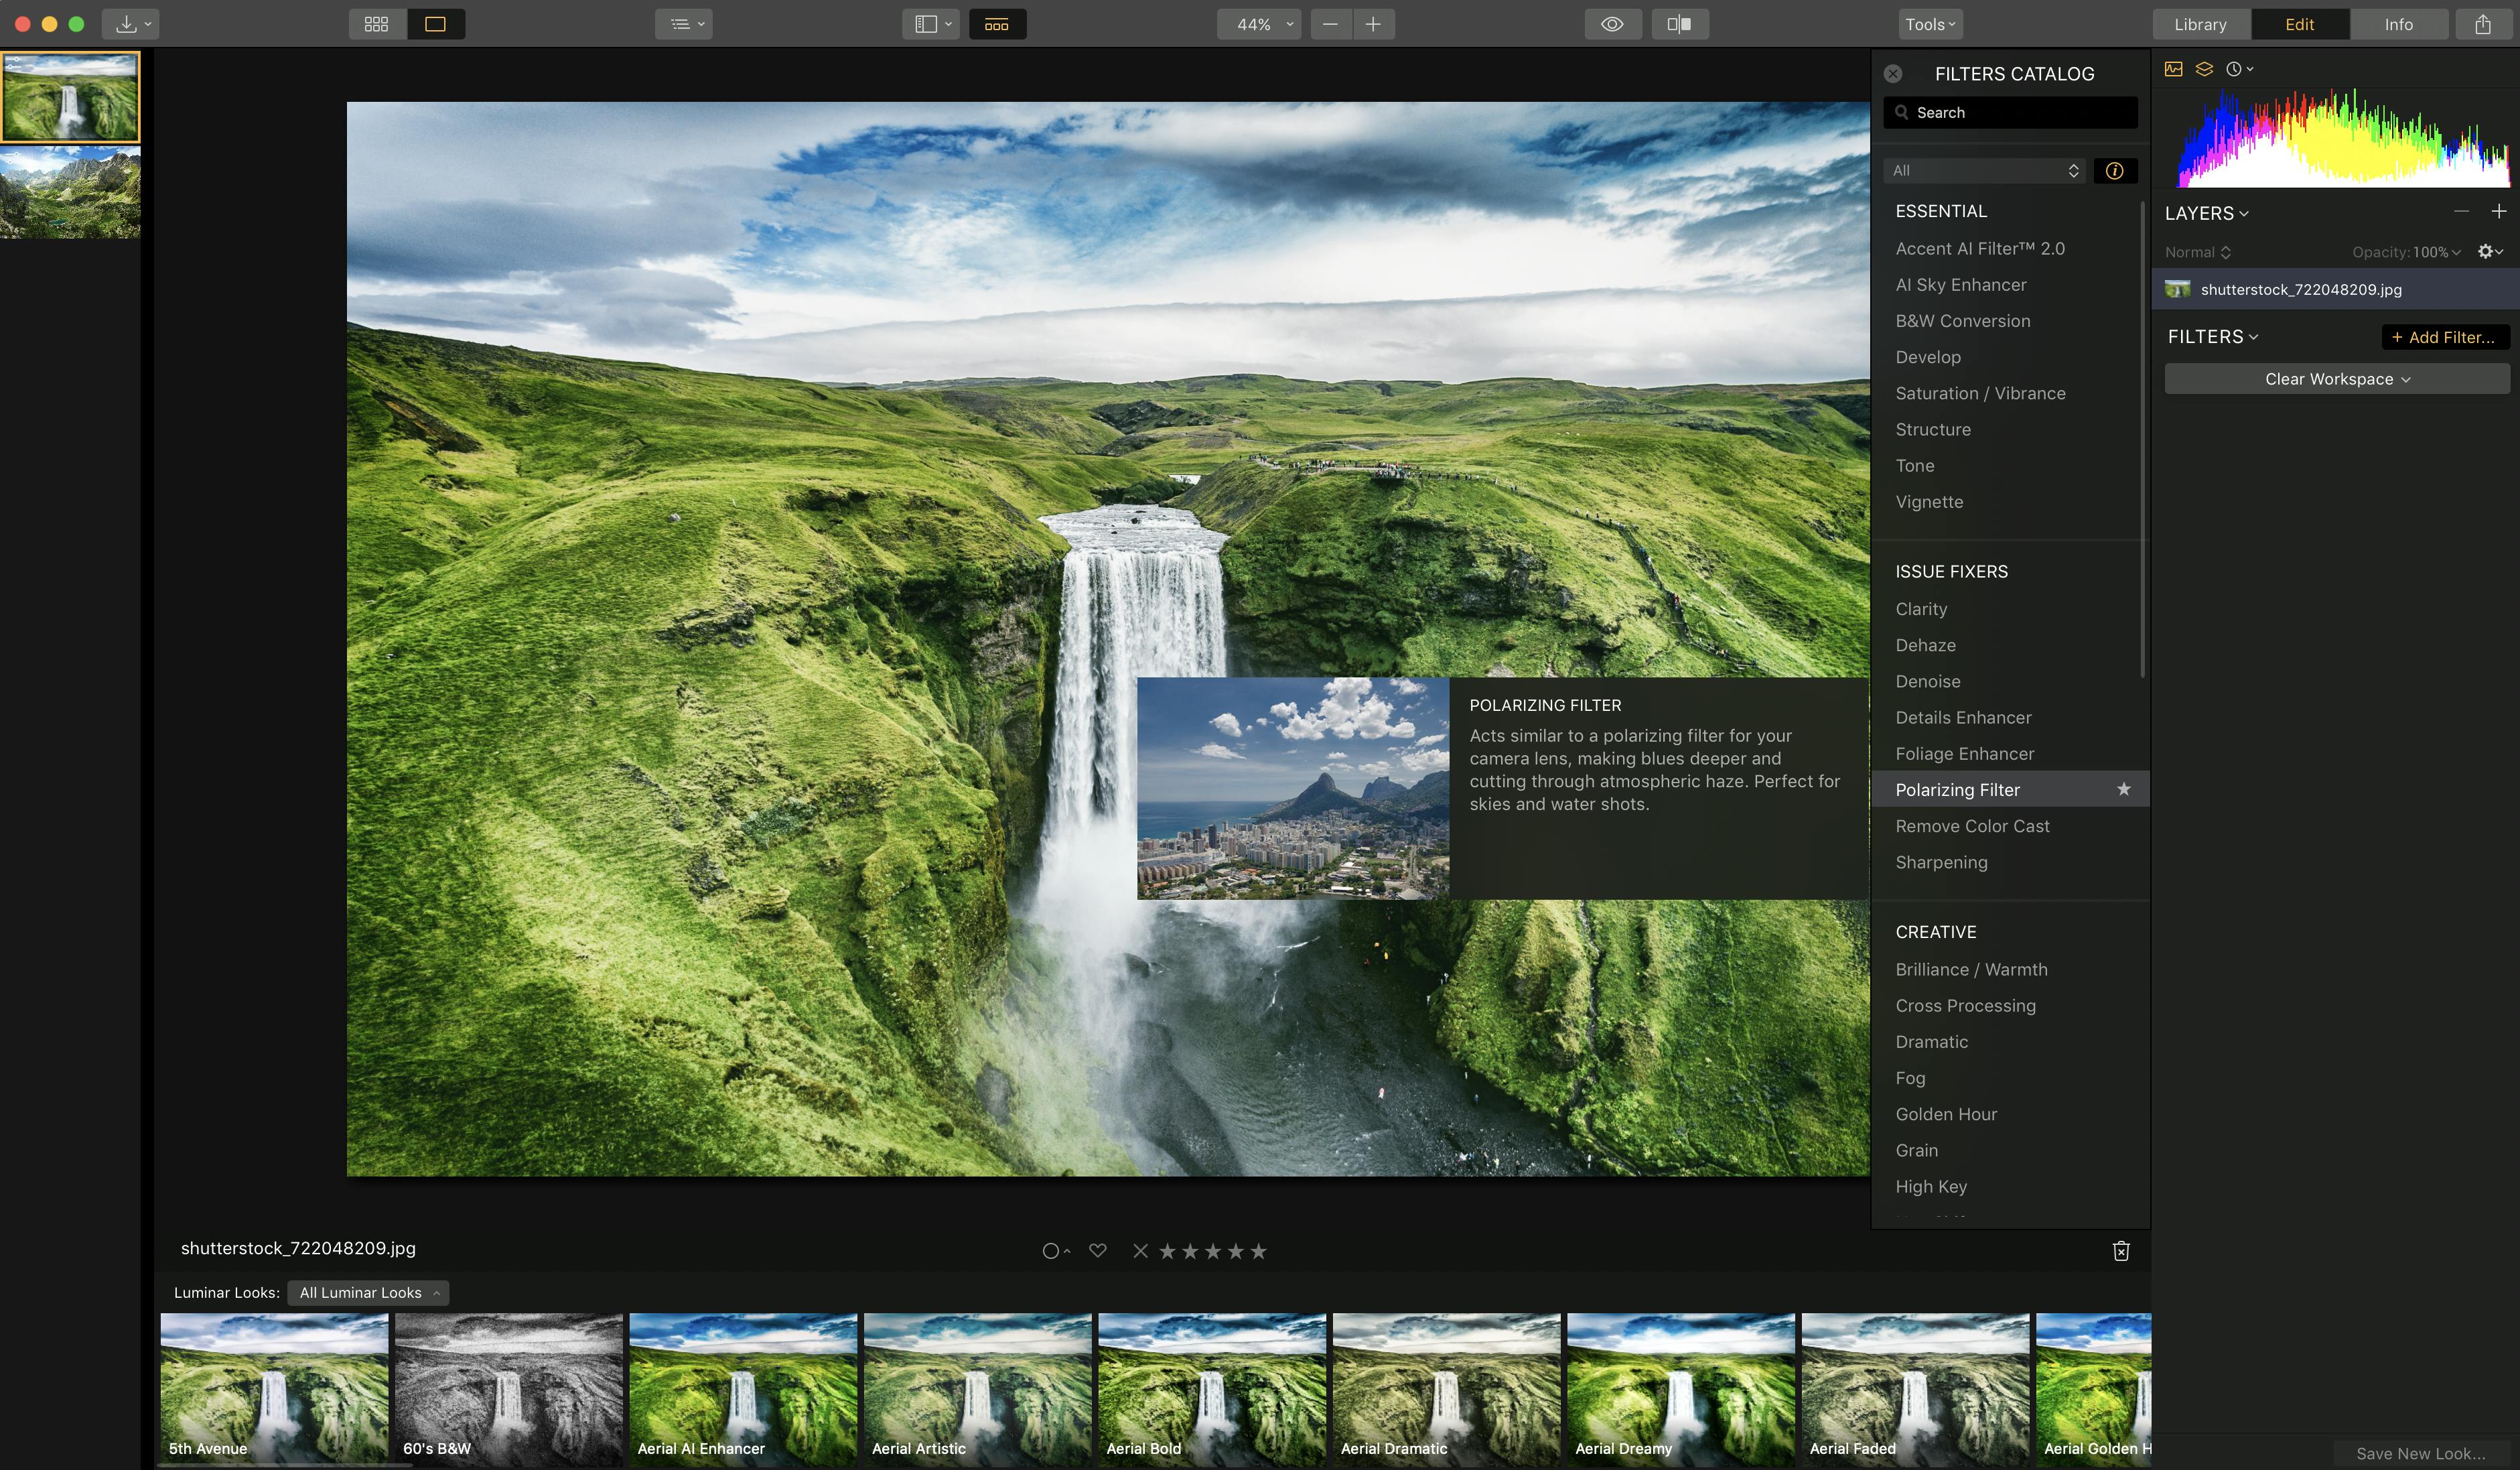Mark image as favorite with heart

click(x=1098, y=1251)
